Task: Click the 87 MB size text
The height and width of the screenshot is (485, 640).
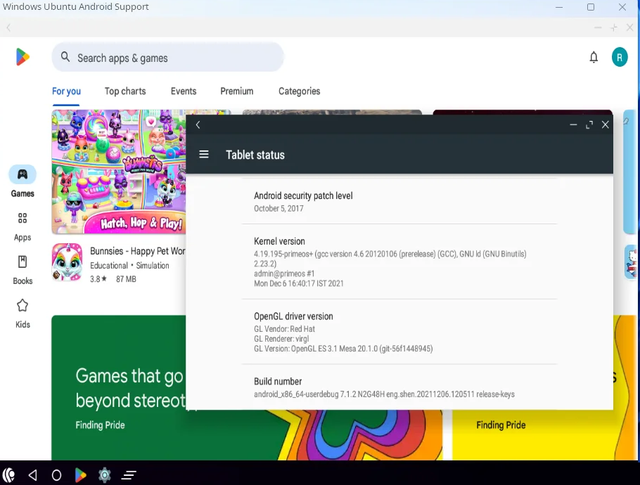Action: pos(126,279)
